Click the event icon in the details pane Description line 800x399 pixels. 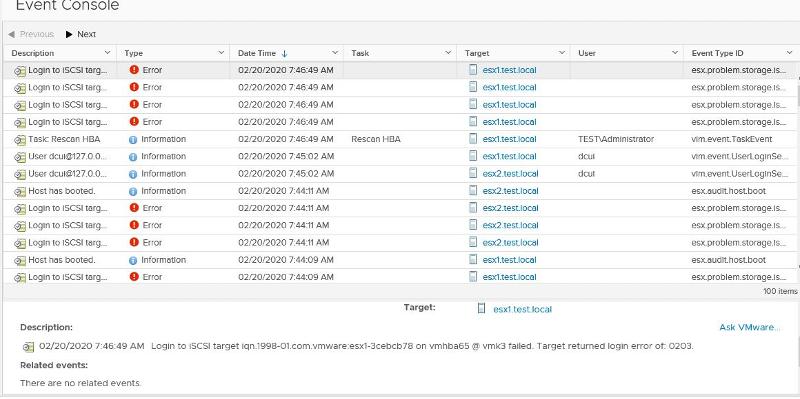pyautogui.click(x=28, y=347)
